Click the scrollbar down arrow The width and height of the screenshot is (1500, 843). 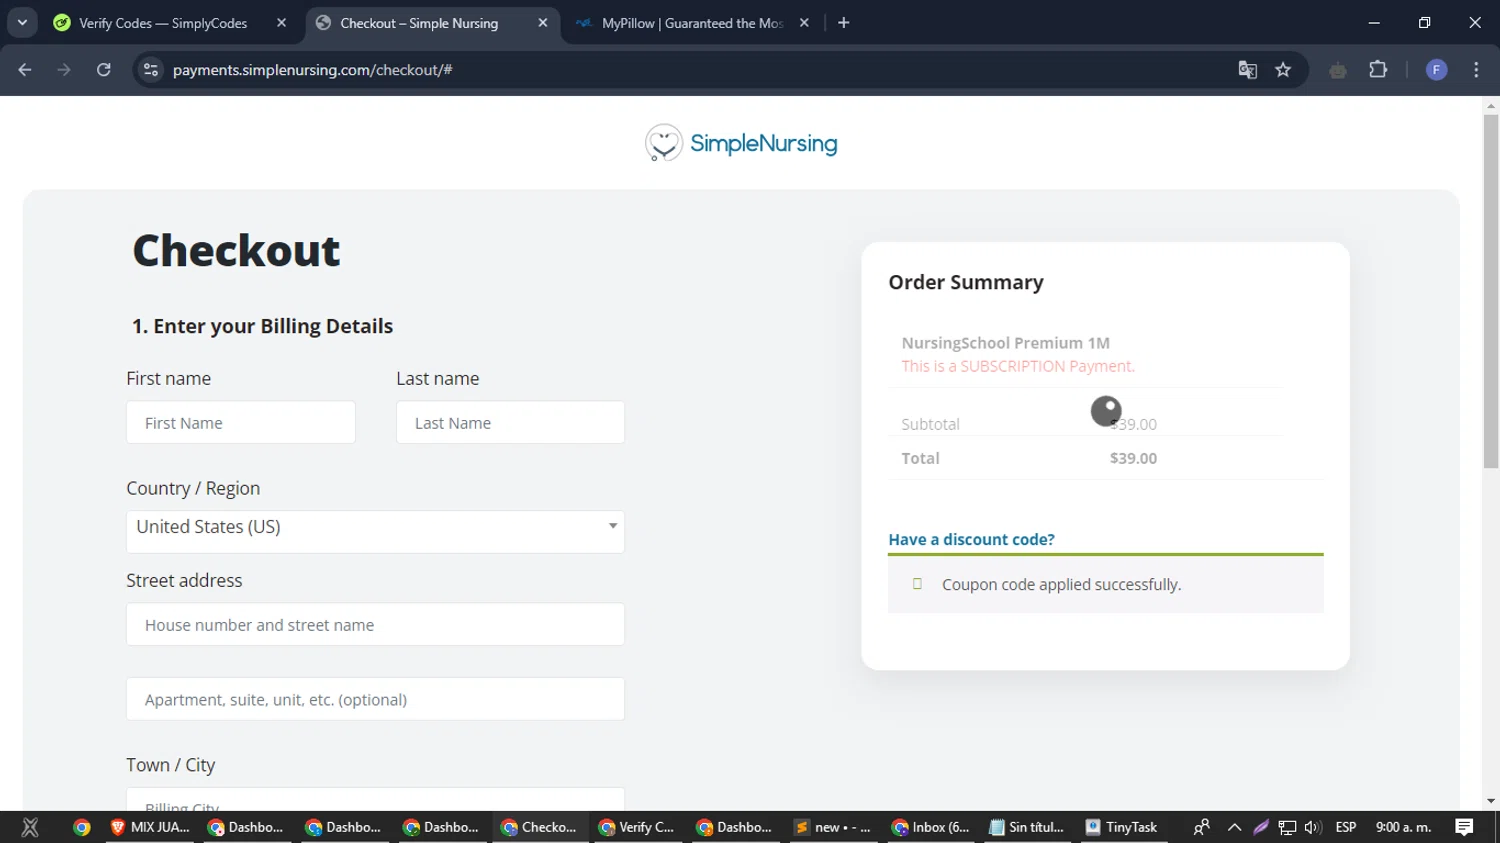1491,801
